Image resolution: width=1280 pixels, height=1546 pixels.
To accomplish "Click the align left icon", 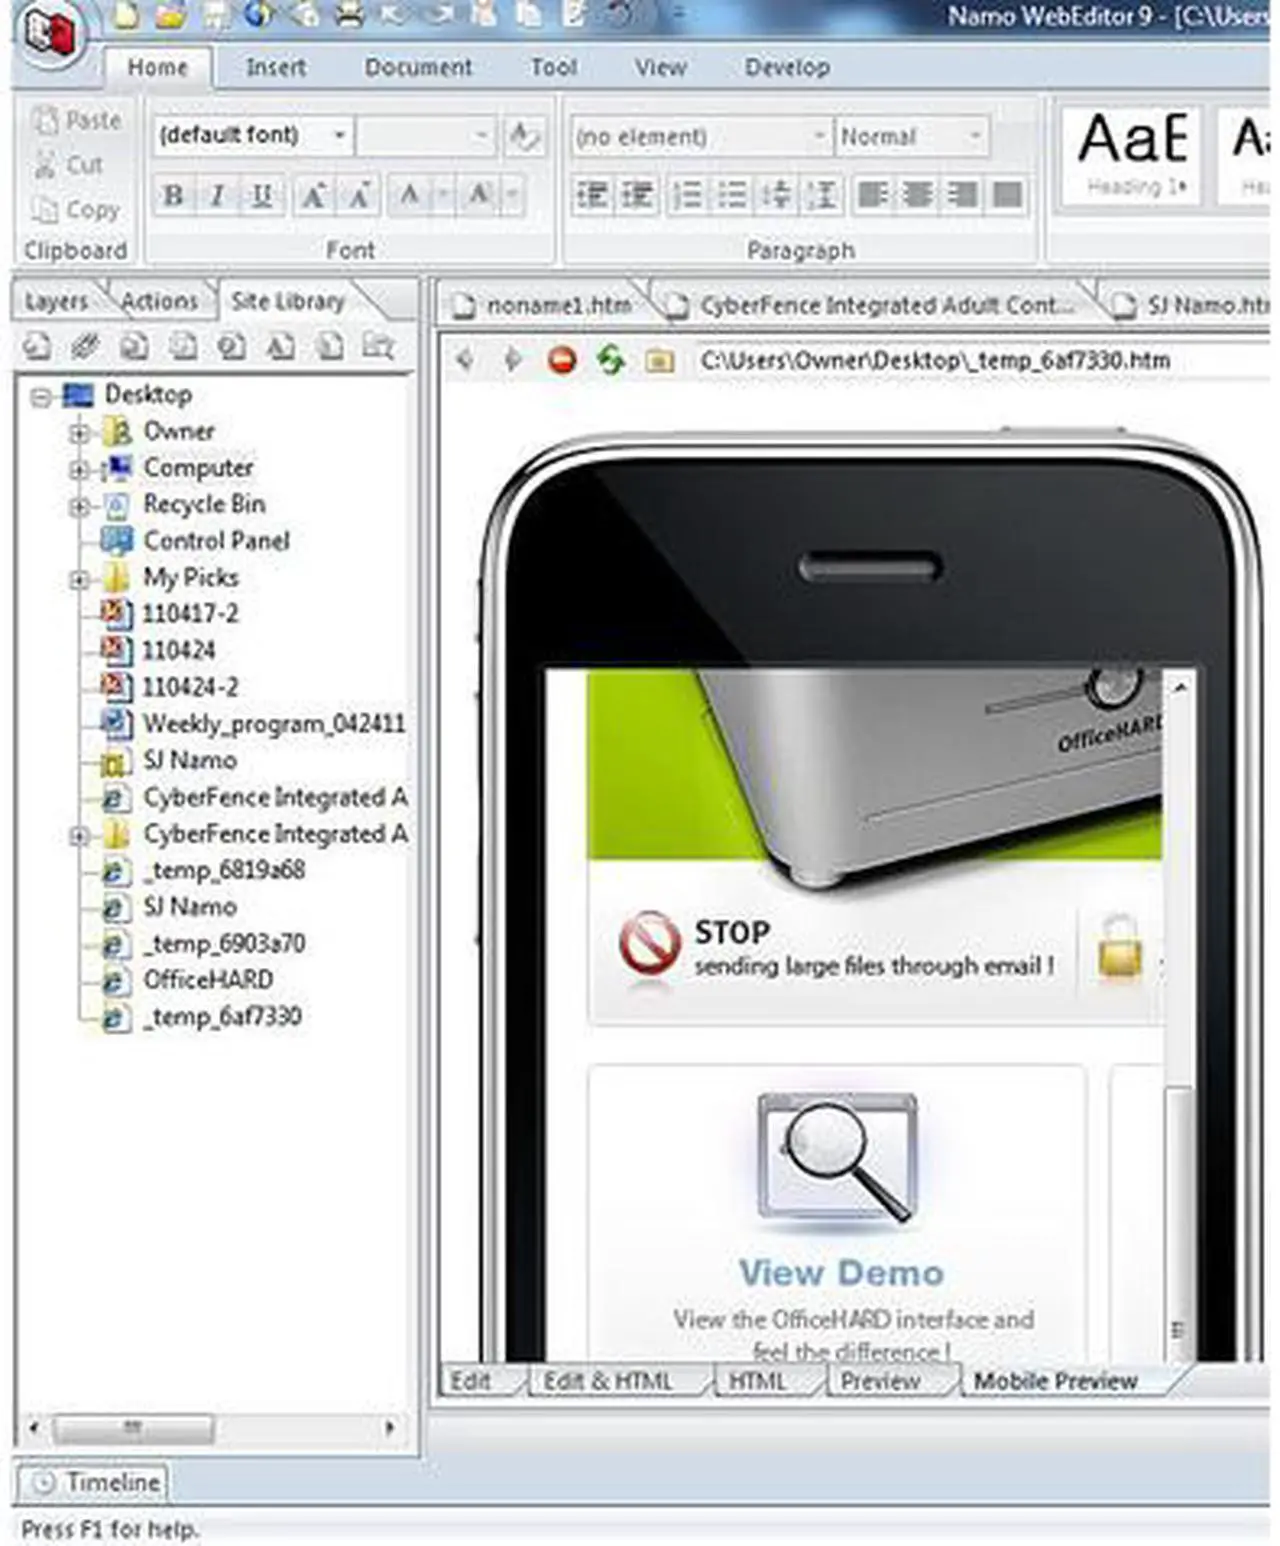I will (x=873, y=195).
